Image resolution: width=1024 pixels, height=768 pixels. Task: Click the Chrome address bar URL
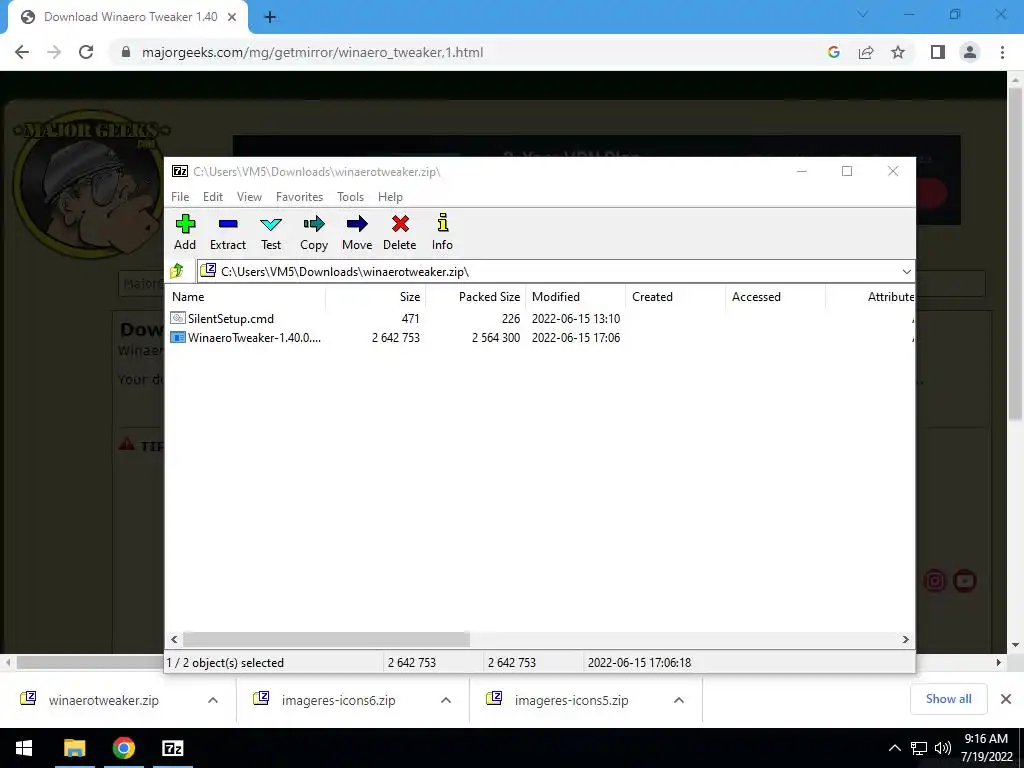(312, 52)
